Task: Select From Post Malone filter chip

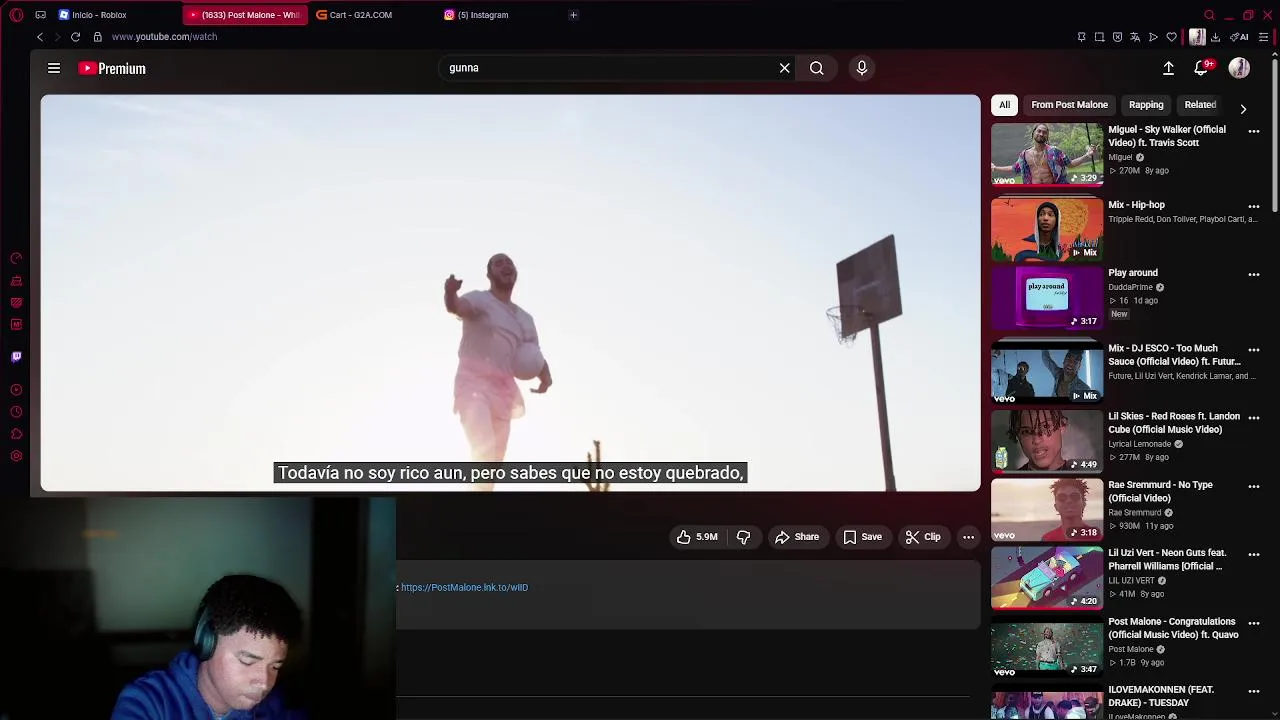Action: point(1069,105)
